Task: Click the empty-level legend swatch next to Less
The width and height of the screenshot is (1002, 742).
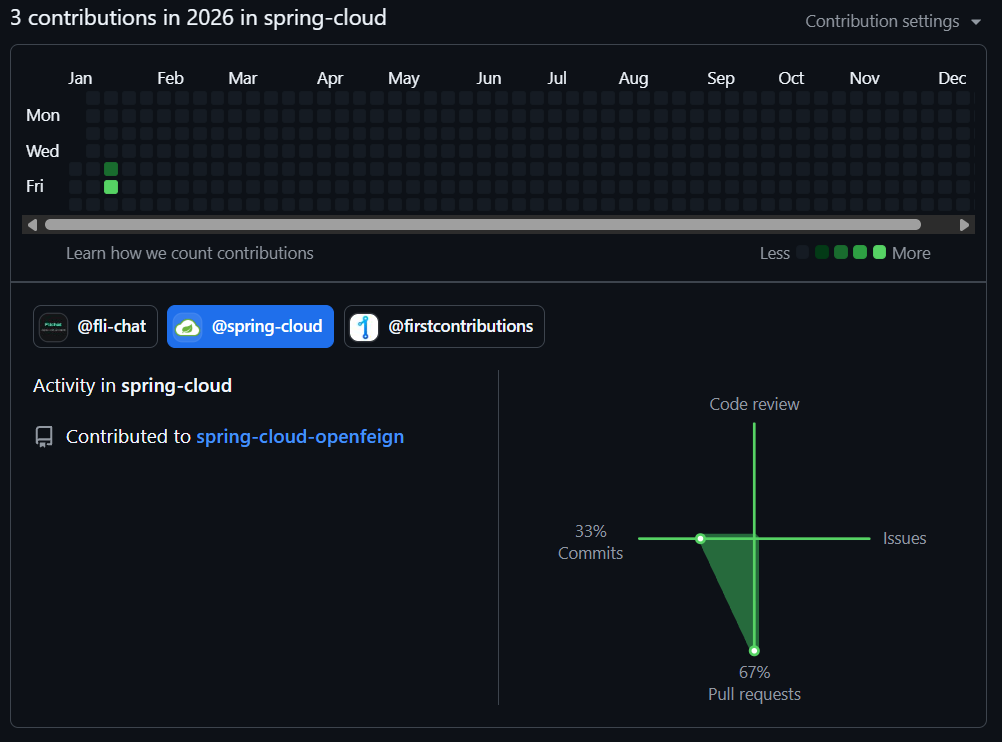Action: click(803, 252)
